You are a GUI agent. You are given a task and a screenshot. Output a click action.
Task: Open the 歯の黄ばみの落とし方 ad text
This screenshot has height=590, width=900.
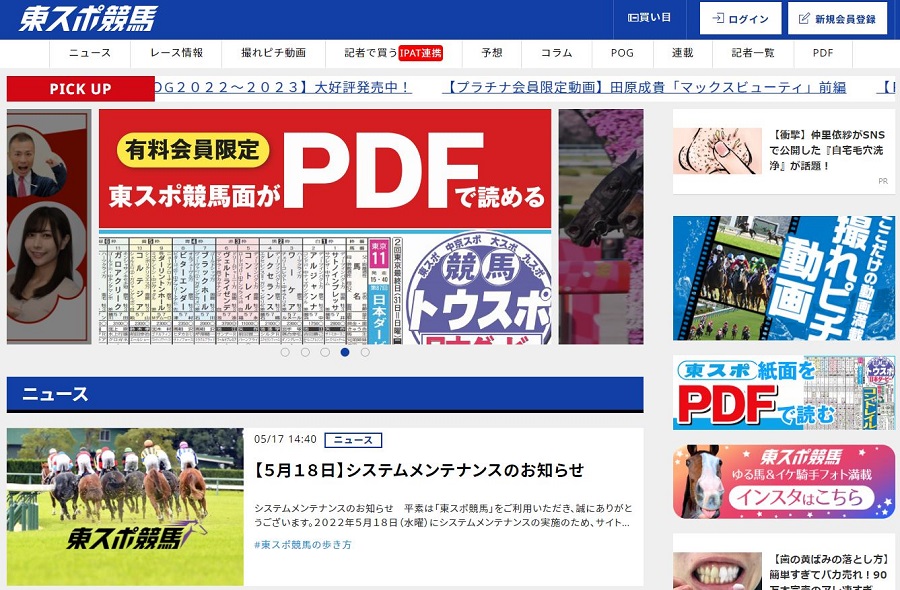(828, 573)
